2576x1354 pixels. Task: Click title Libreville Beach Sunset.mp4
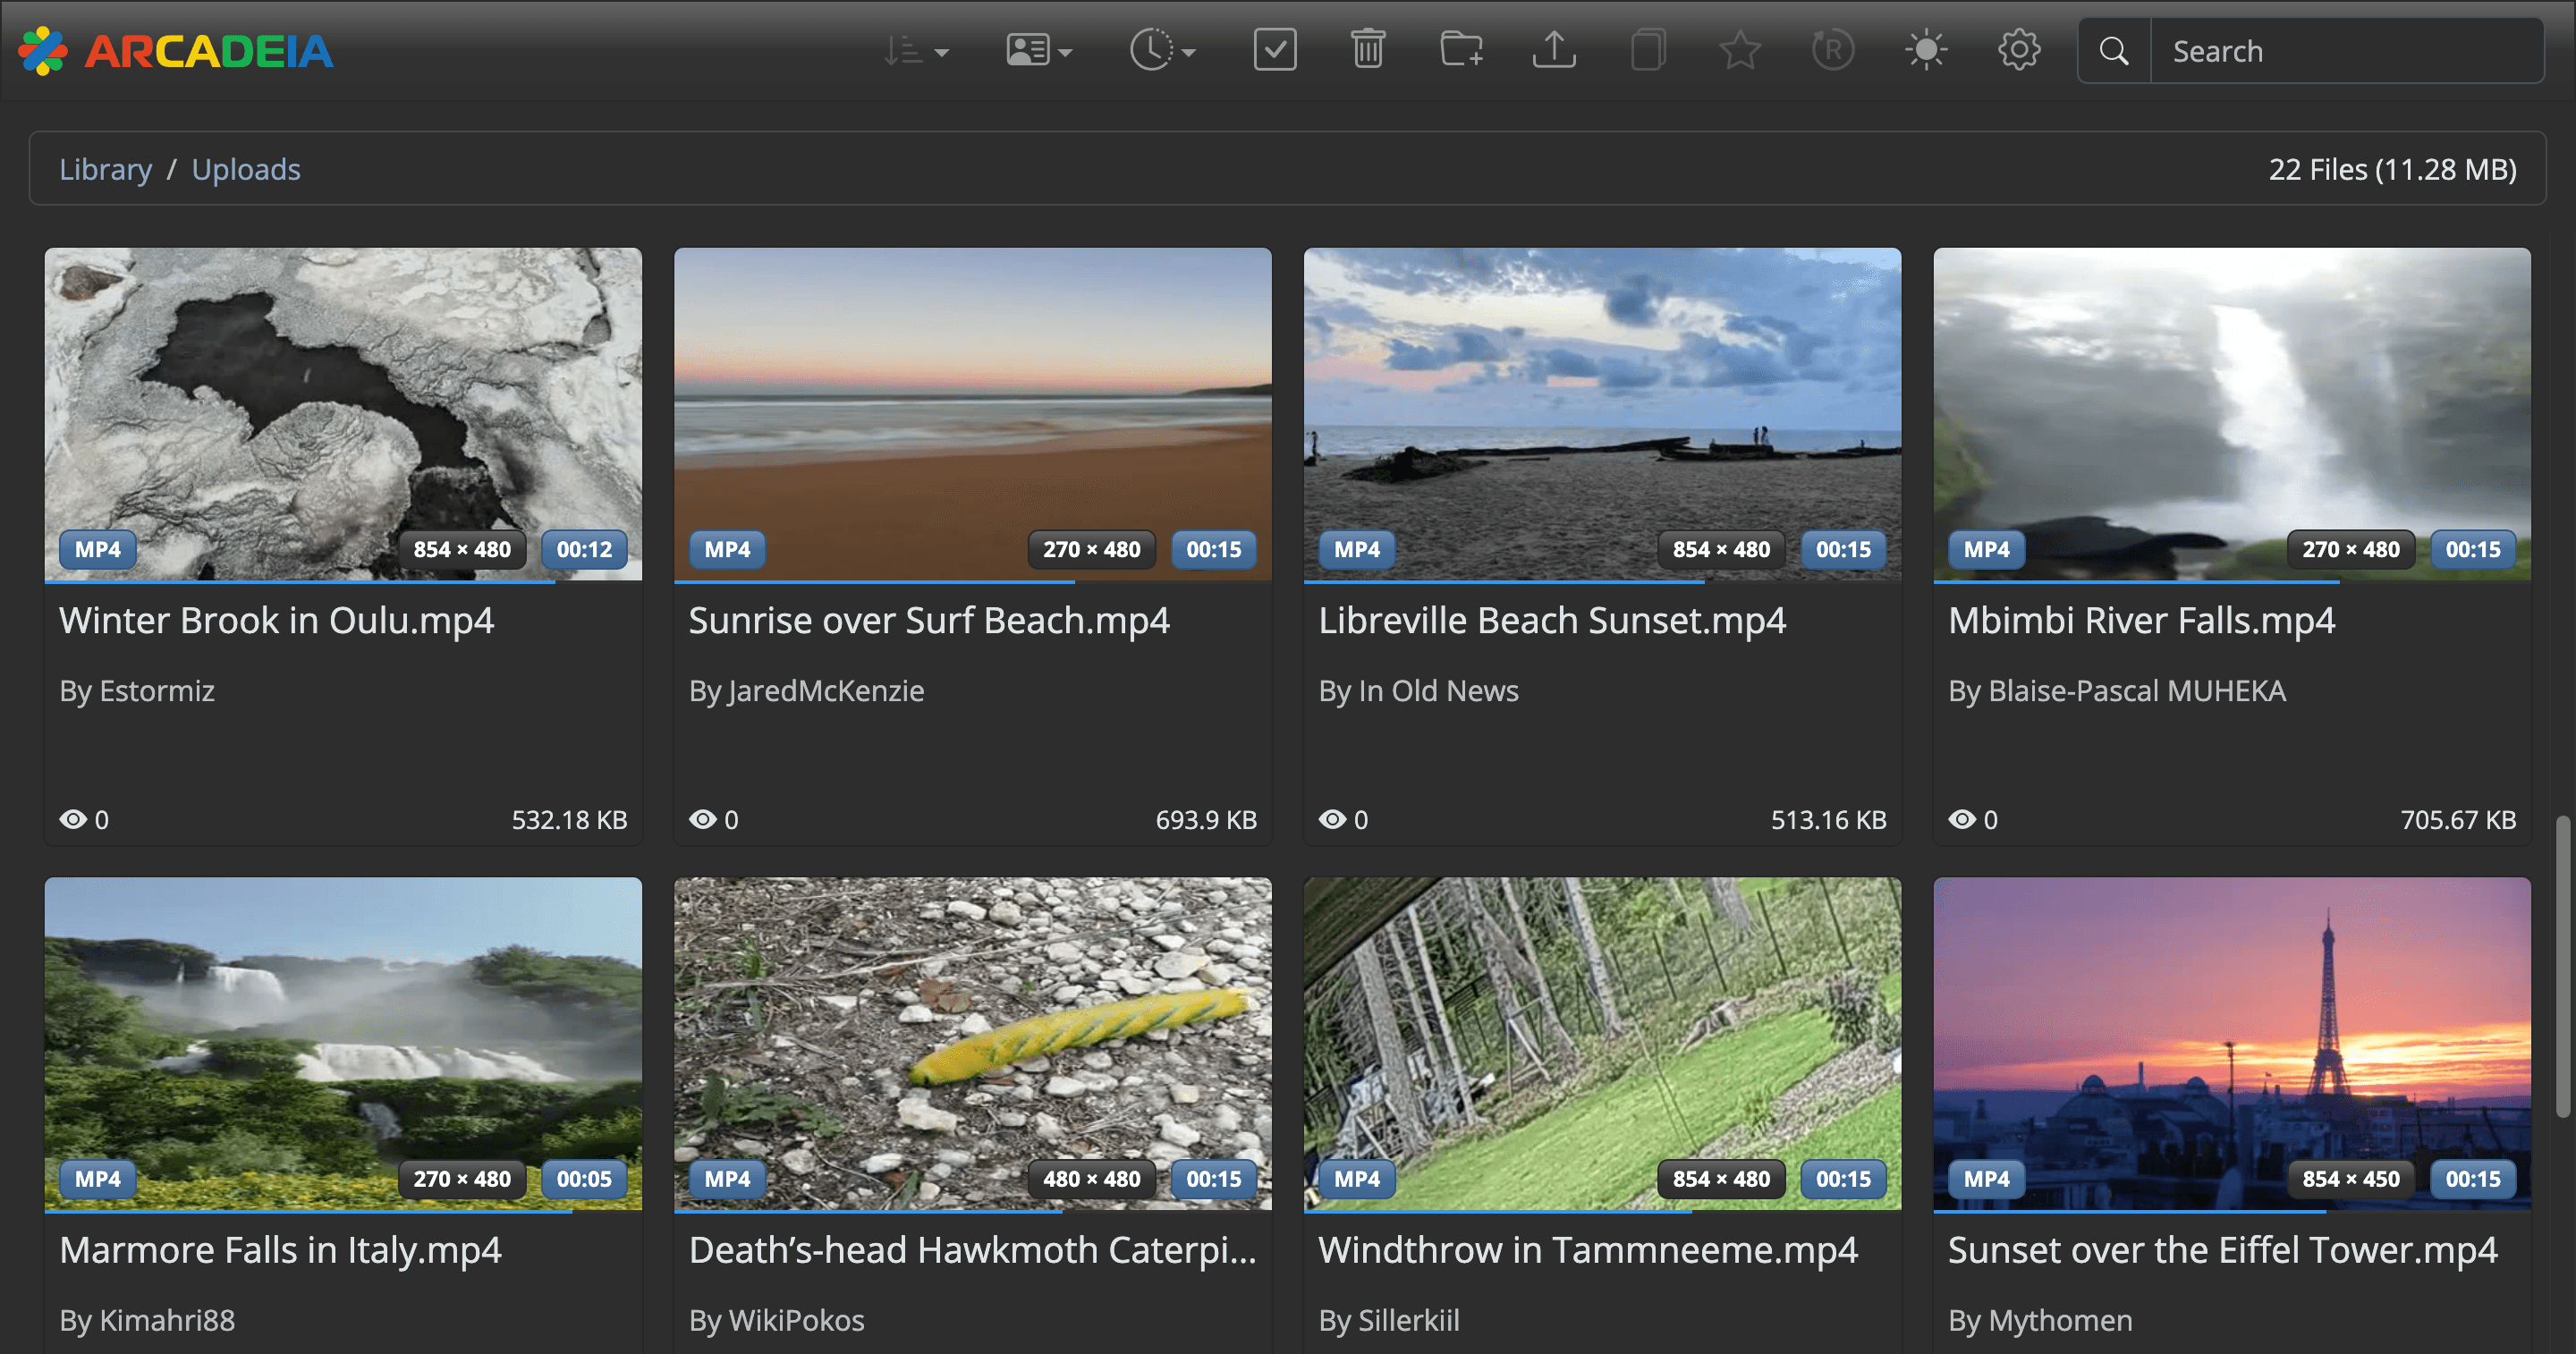[x=1552, y=621]
